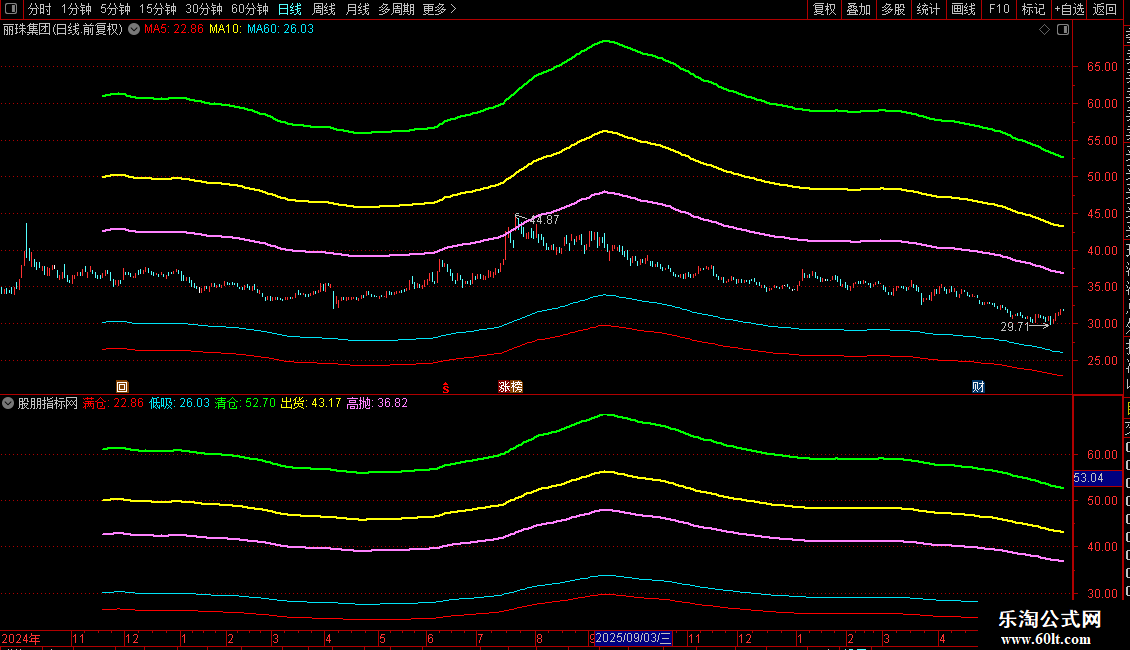Open the indicator dropdown circle beside 股朋指标网
Viewport: 1130px width, 650px height.
8,404
